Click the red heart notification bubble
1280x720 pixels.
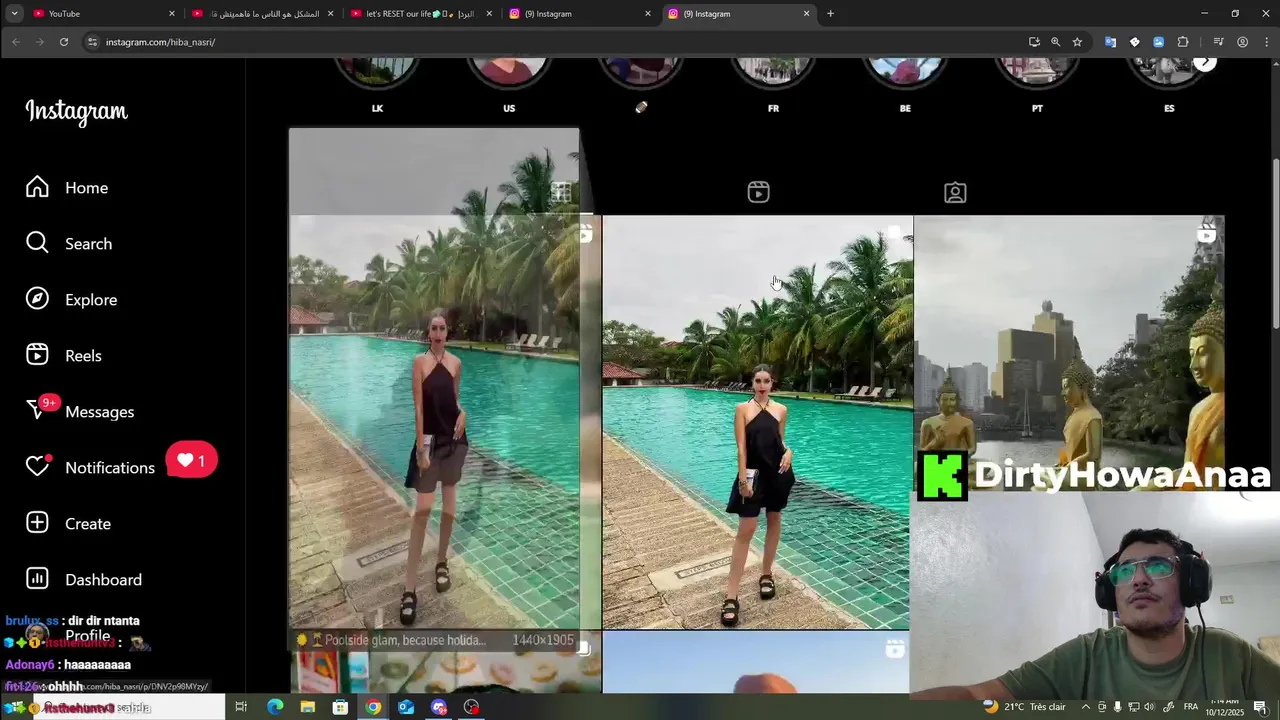[x=191, y=461]
